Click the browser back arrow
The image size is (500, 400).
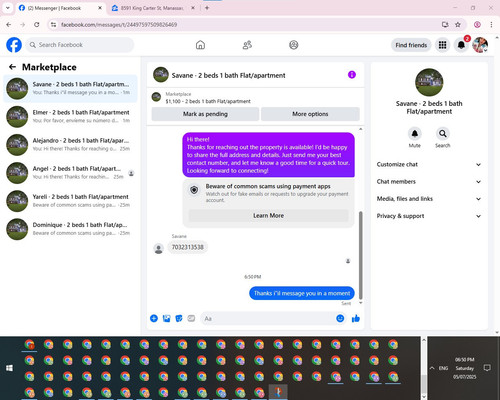9,24
